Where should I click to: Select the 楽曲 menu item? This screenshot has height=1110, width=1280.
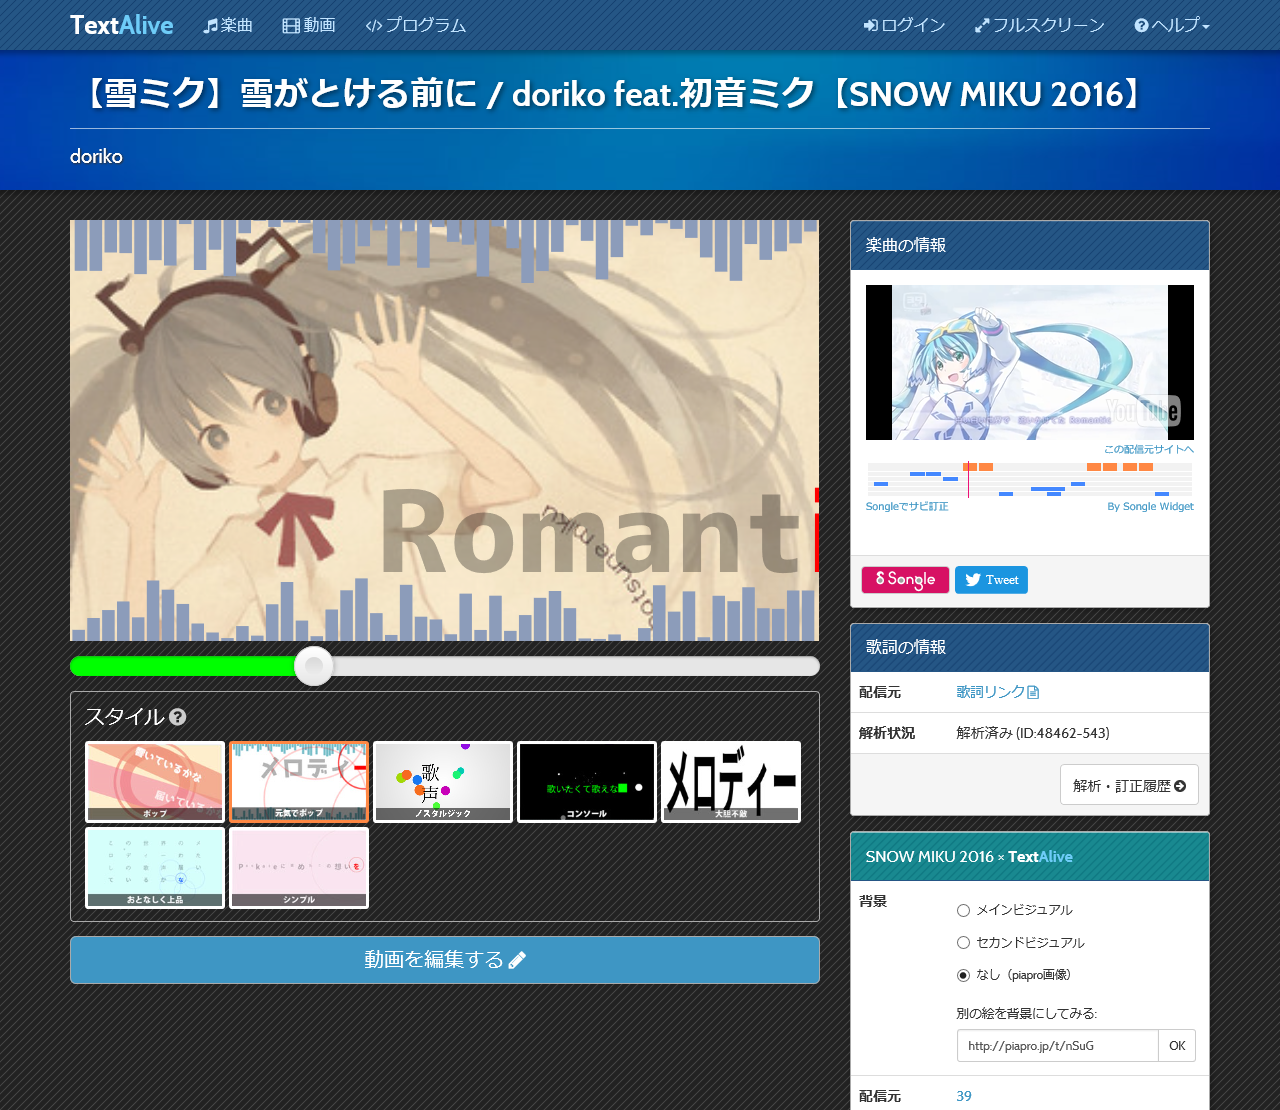click(227, 25)
